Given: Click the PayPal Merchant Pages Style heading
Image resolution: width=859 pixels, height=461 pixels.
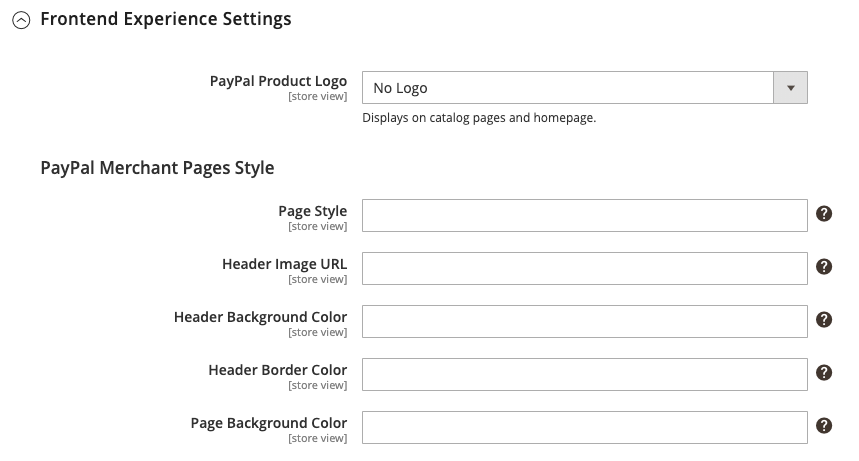Looking at the screenshot, I should 157,168.
